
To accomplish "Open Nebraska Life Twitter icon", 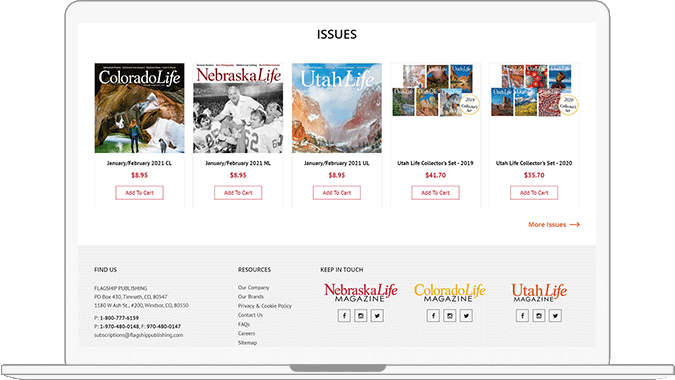I will [377, 315].
